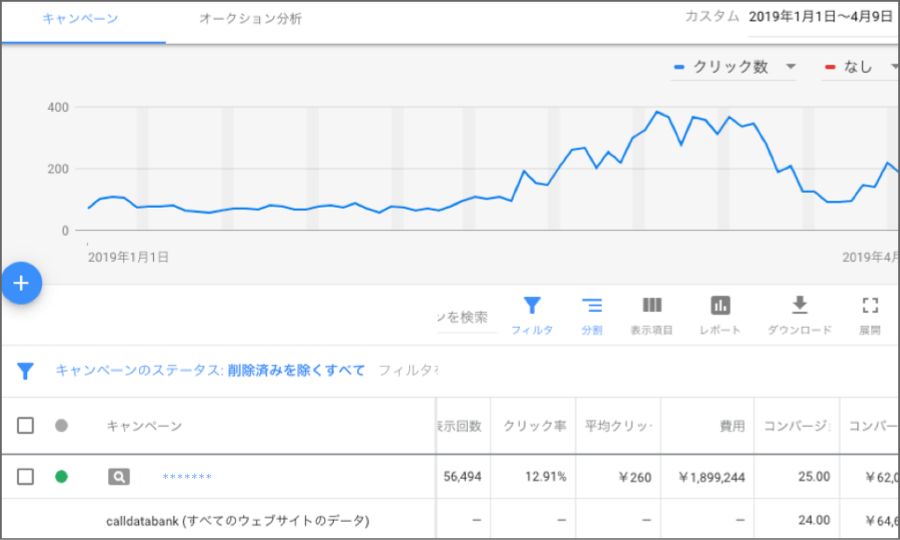Click the 展開 expand icon
The height and width of the screenshot is (540, 900).
(x=870, y=306)
